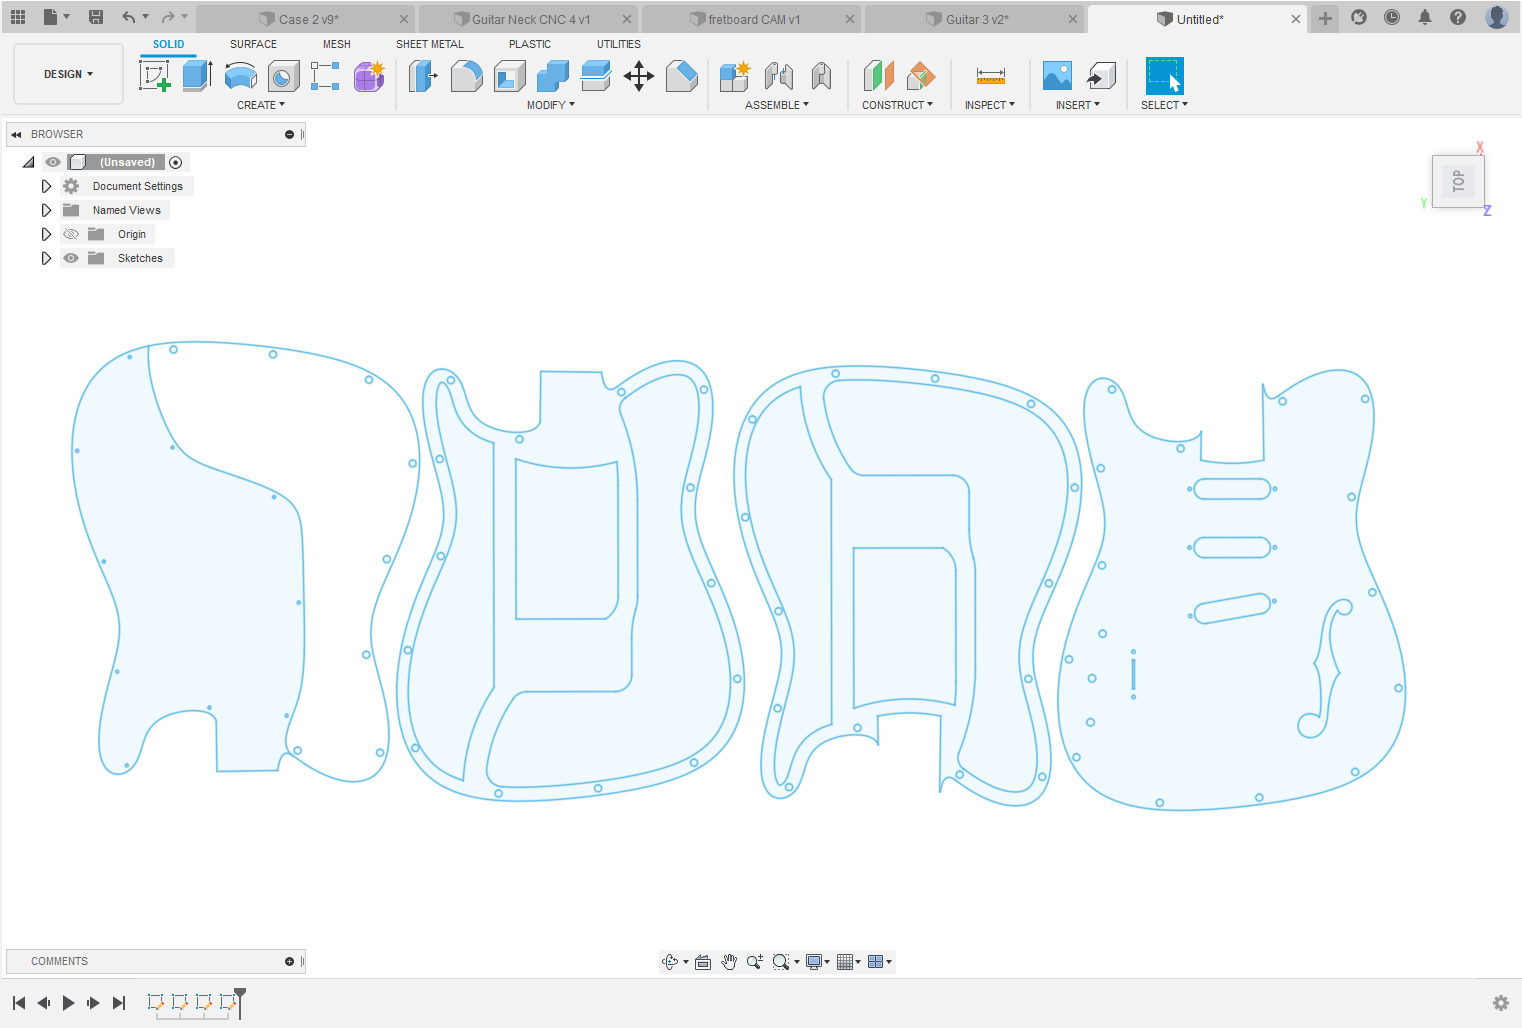This screenshot has height=1028, width=1522.
Task: Switch to the SHEET METAL ribbon tab
Action: click(x=430, y=44)
